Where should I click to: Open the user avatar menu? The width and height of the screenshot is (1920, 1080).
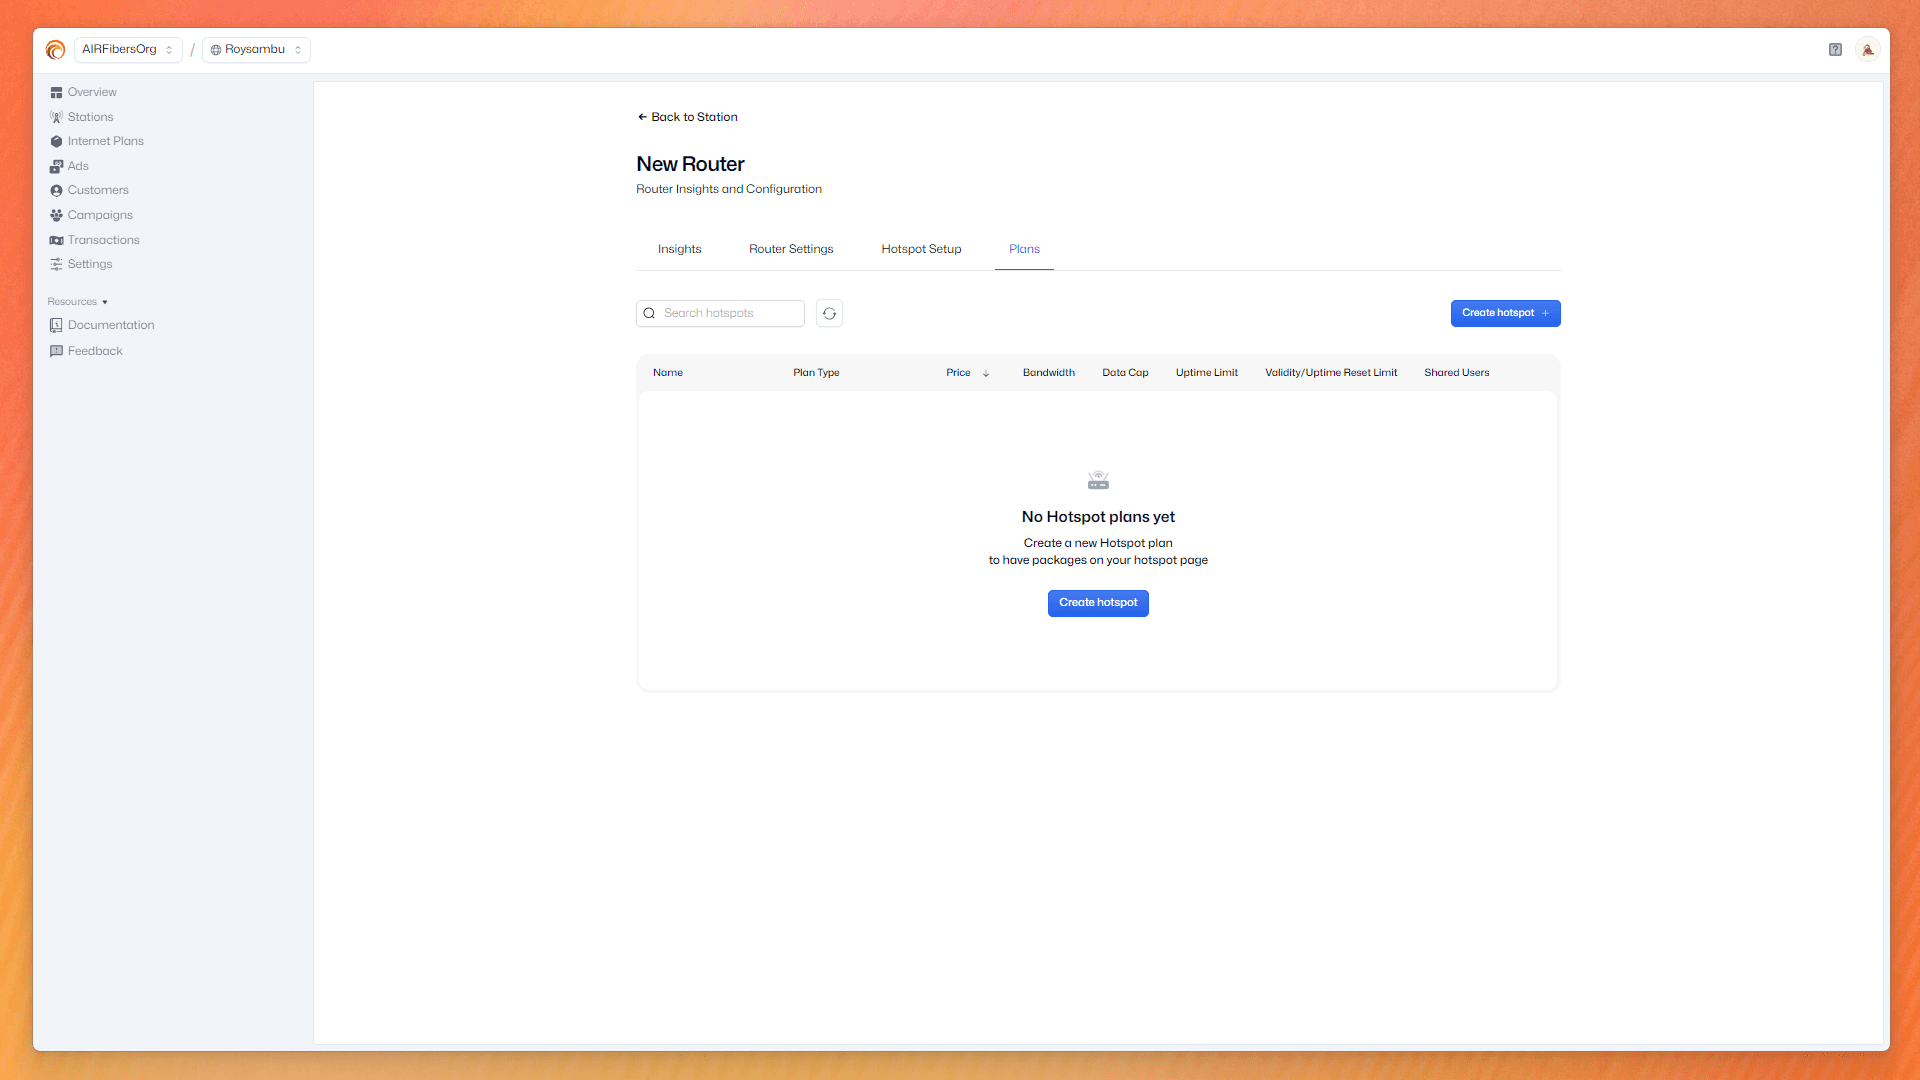coord(1867,49)
